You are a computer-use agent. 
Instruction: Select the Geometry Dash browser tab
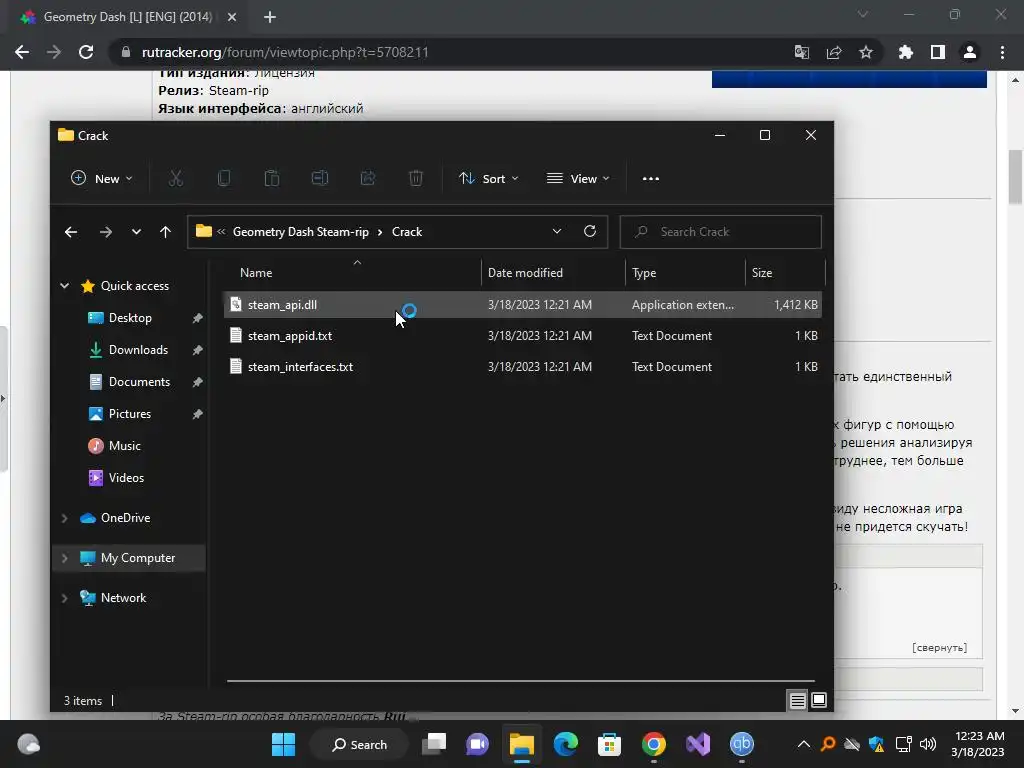pyautogui.click(x=129, y=17)
